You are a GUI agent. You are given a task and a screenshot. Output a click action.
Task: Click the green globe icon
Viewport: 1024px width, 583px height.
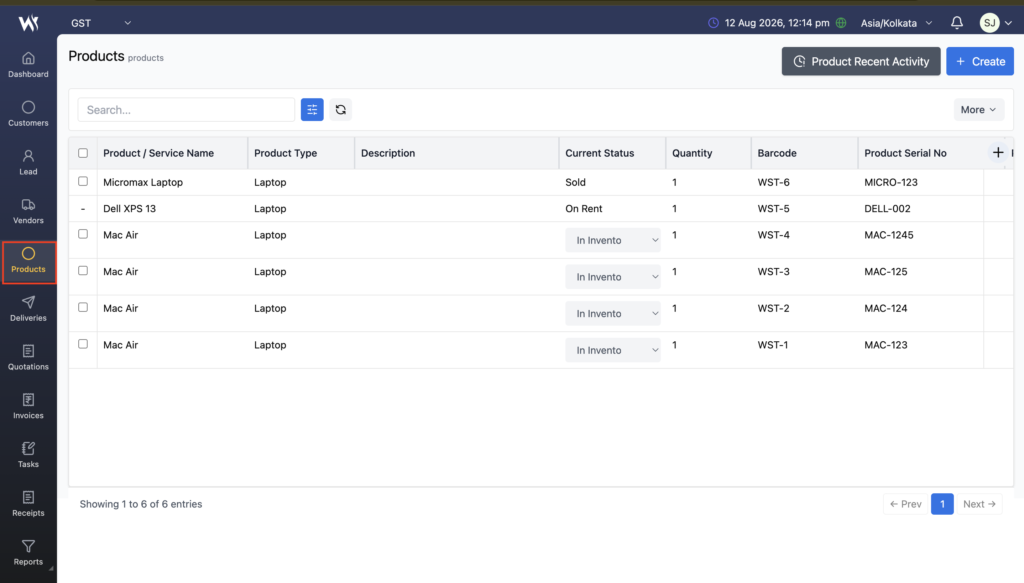tap(841, 23)
